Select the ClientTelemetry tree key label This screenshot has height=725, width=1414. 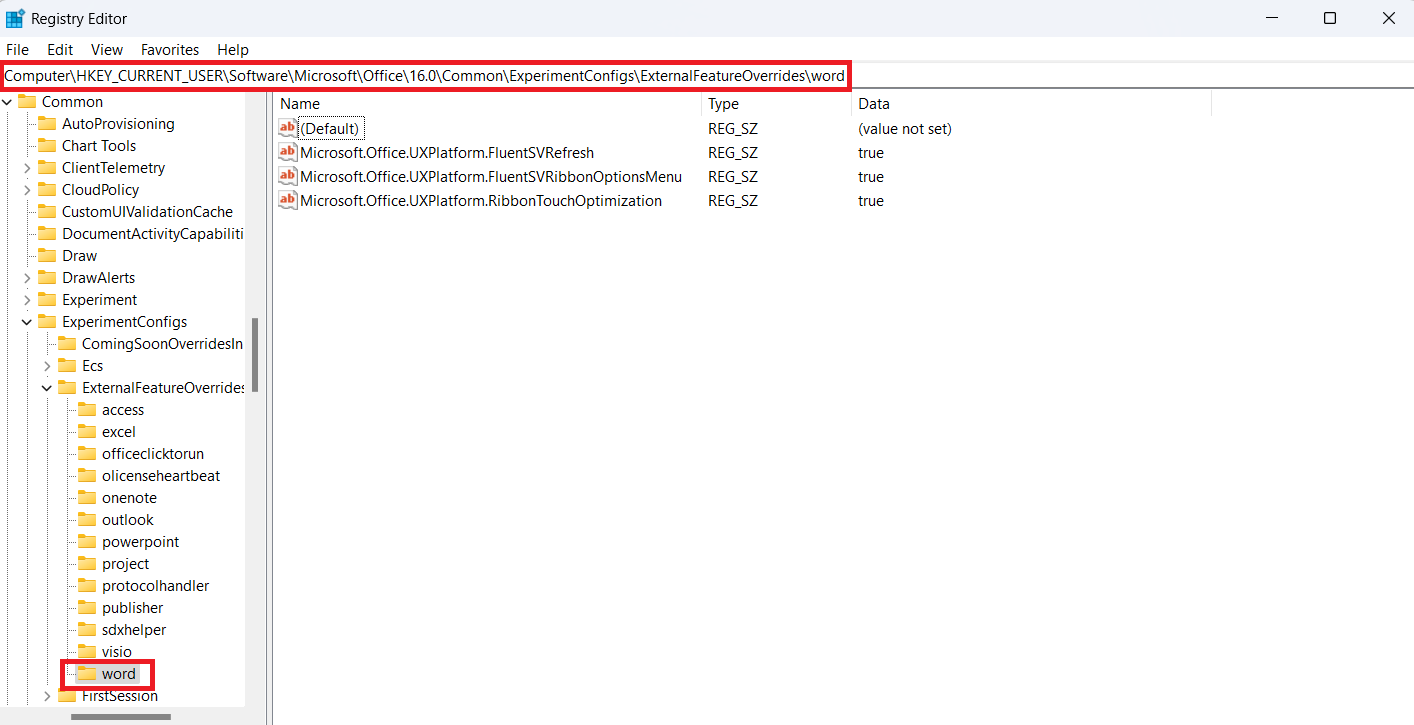pos(113,168)
